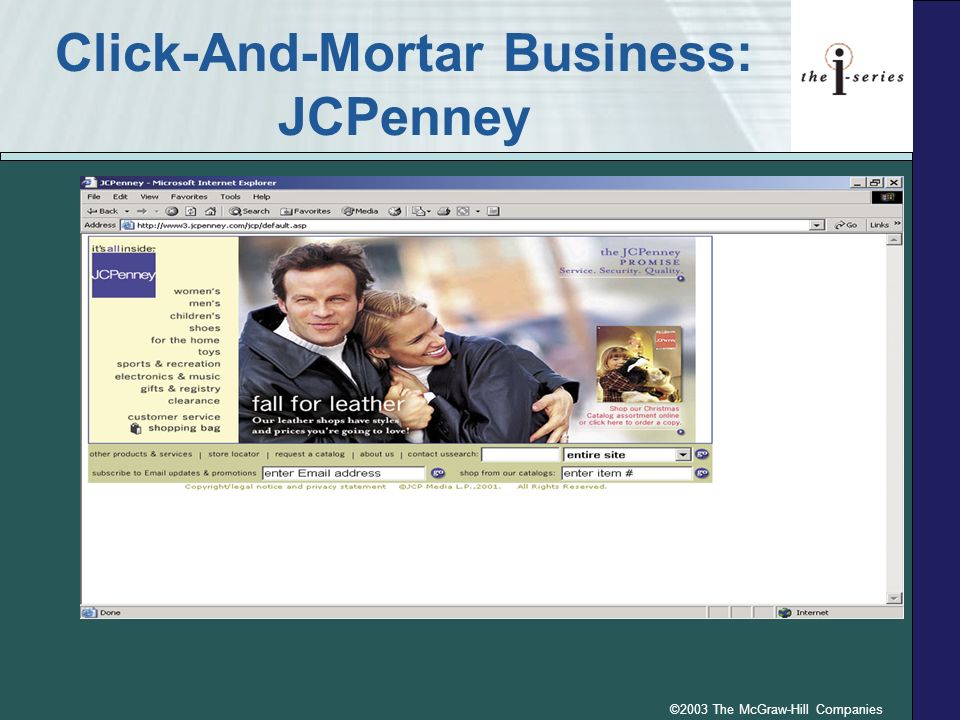
Task: Click the enter Email address field
Action: (x=343, y=473)
